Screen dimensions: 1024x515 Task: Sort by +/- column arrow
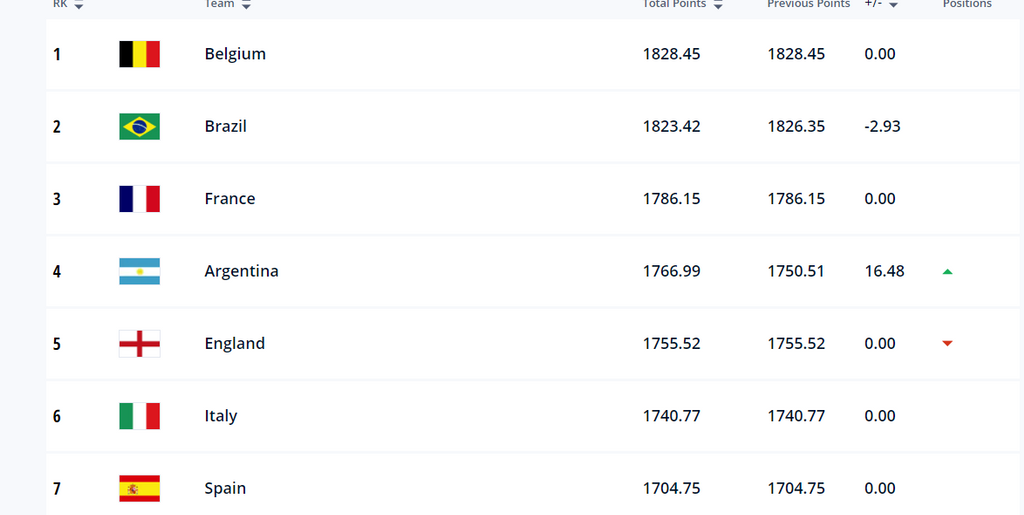point(894,5)
